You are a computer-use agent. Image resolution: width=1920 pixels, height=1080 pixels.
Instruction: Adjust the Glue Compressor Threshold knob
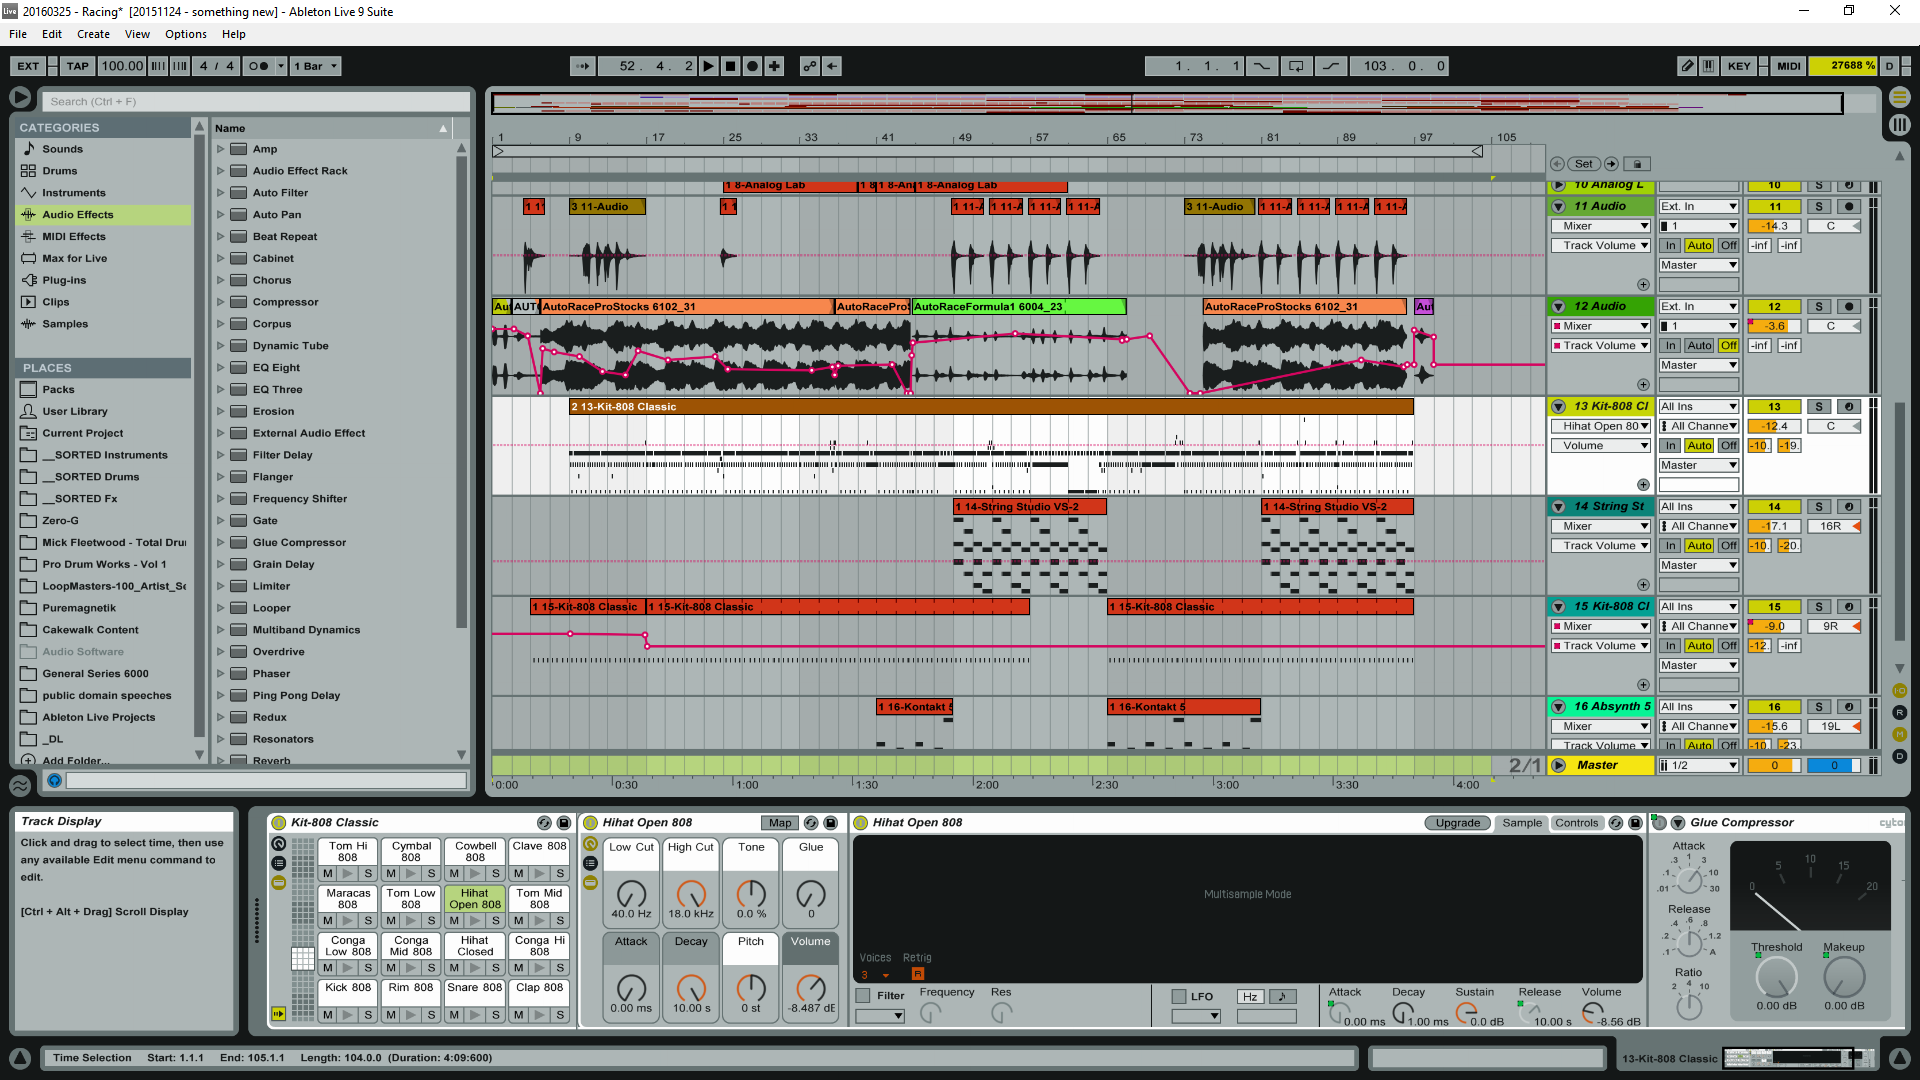coord(1776,977)
